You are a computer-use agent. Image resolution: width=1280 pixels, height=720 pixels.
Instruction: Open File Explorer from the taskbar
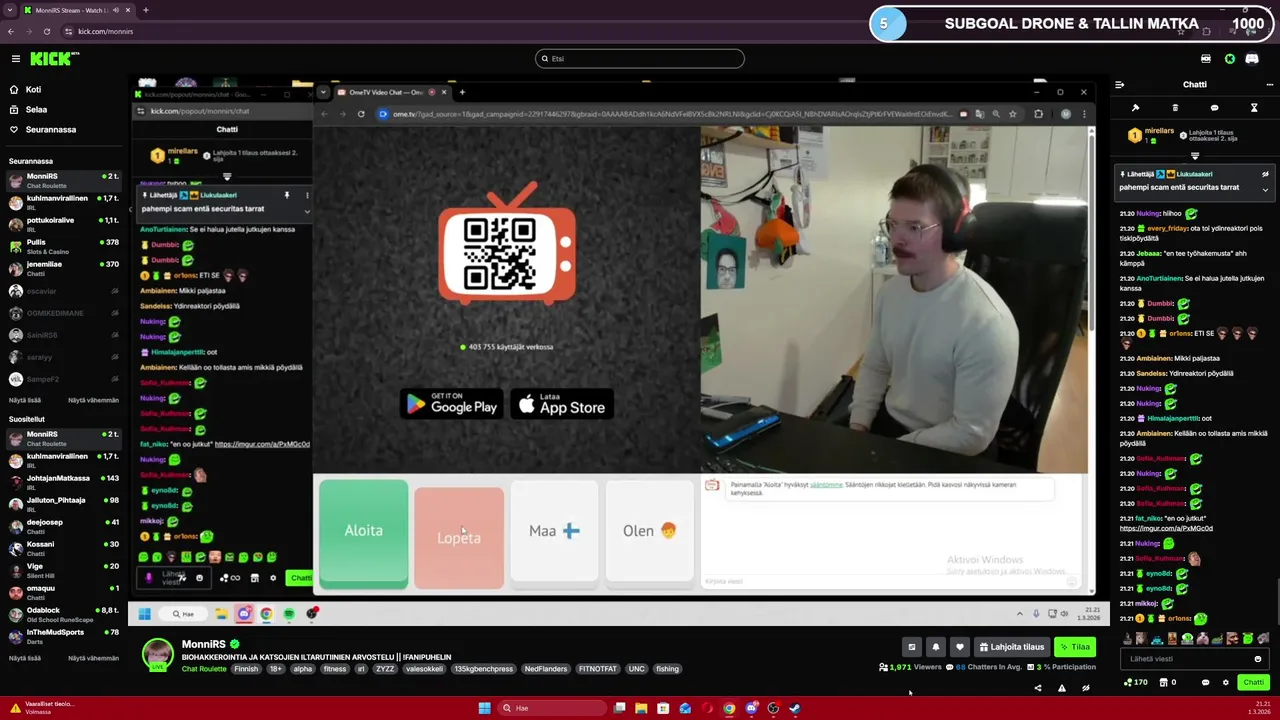coord(641,708)
